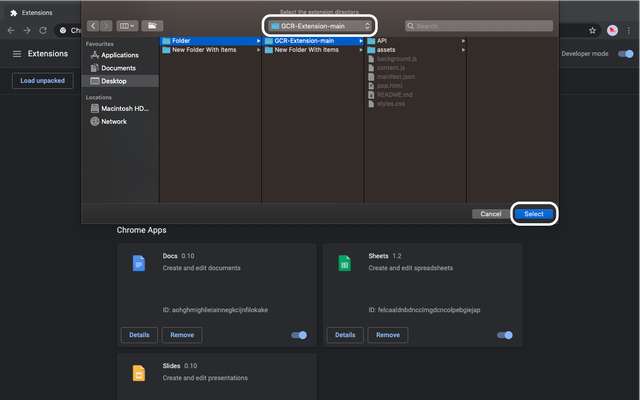This screenshot has height=400, width=640.
Task: Disable the Sheets app toggle
Action: tap(504, 335)
